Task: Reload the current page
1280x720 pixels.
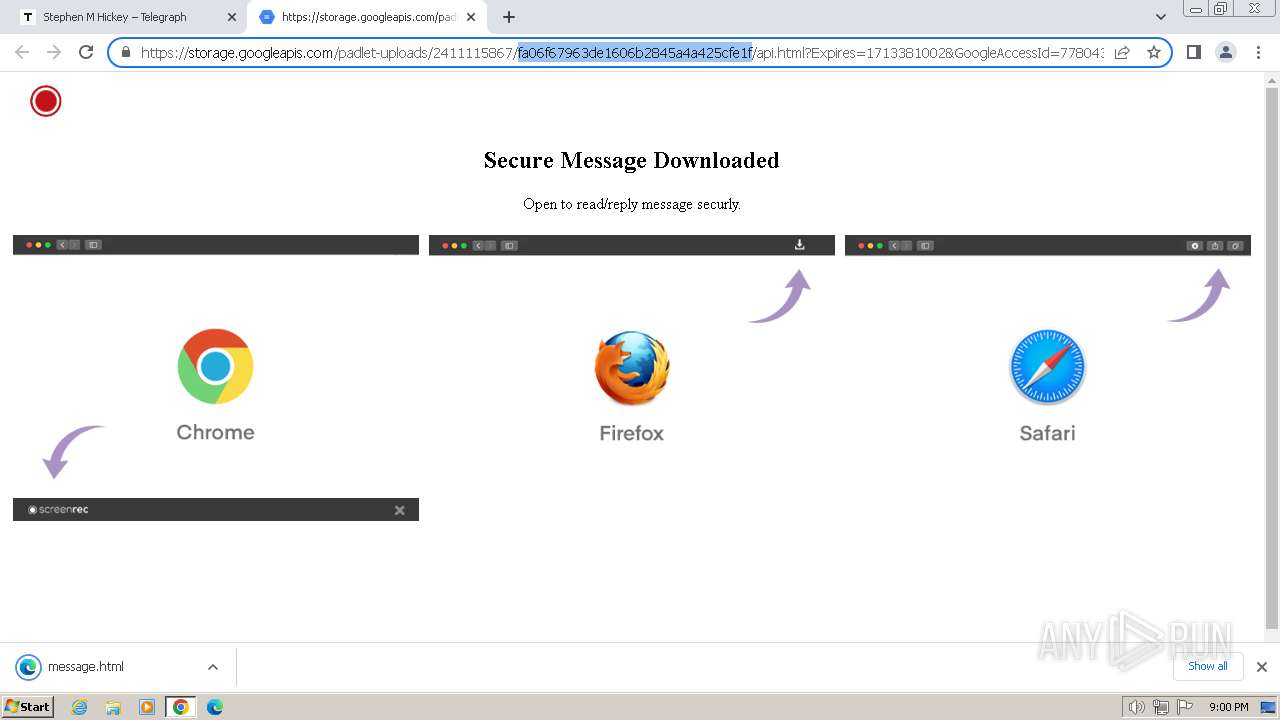Action: pyautogui.click(x=86, y=52)
